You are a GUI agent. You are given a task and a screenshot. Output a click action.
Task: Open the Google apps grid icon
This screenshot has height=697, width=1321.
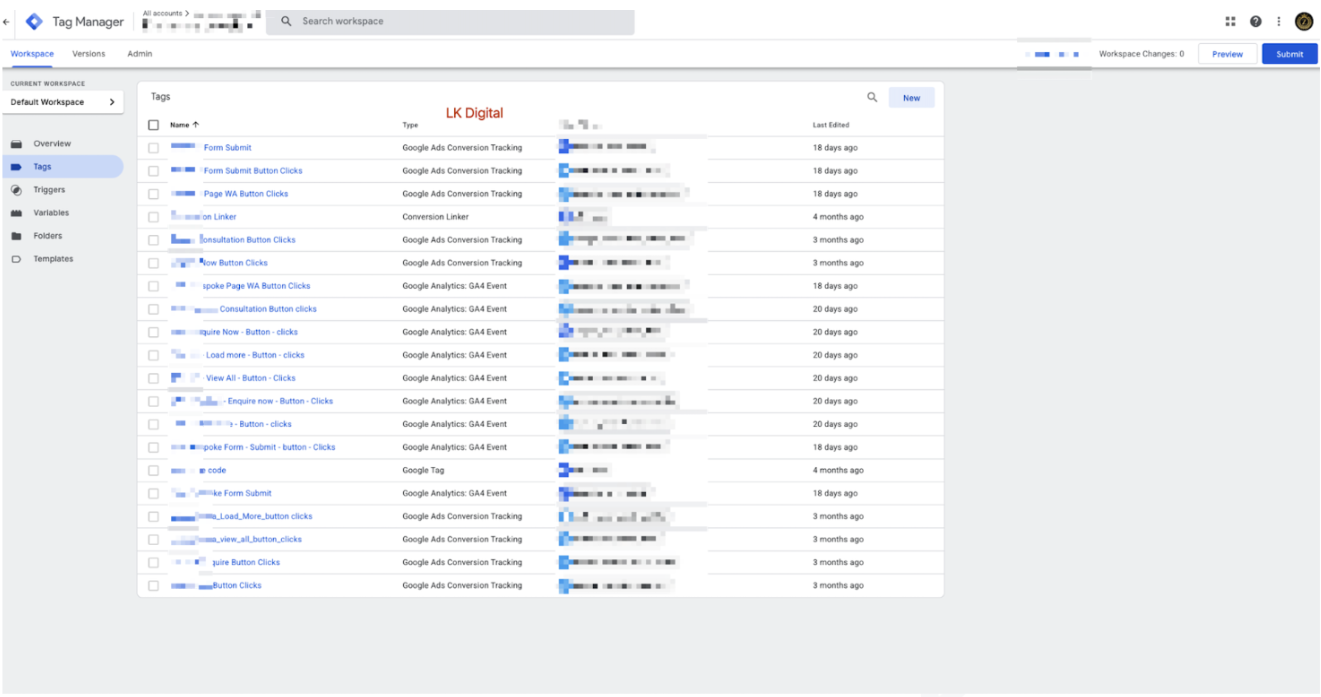(x=1230, y=21)
